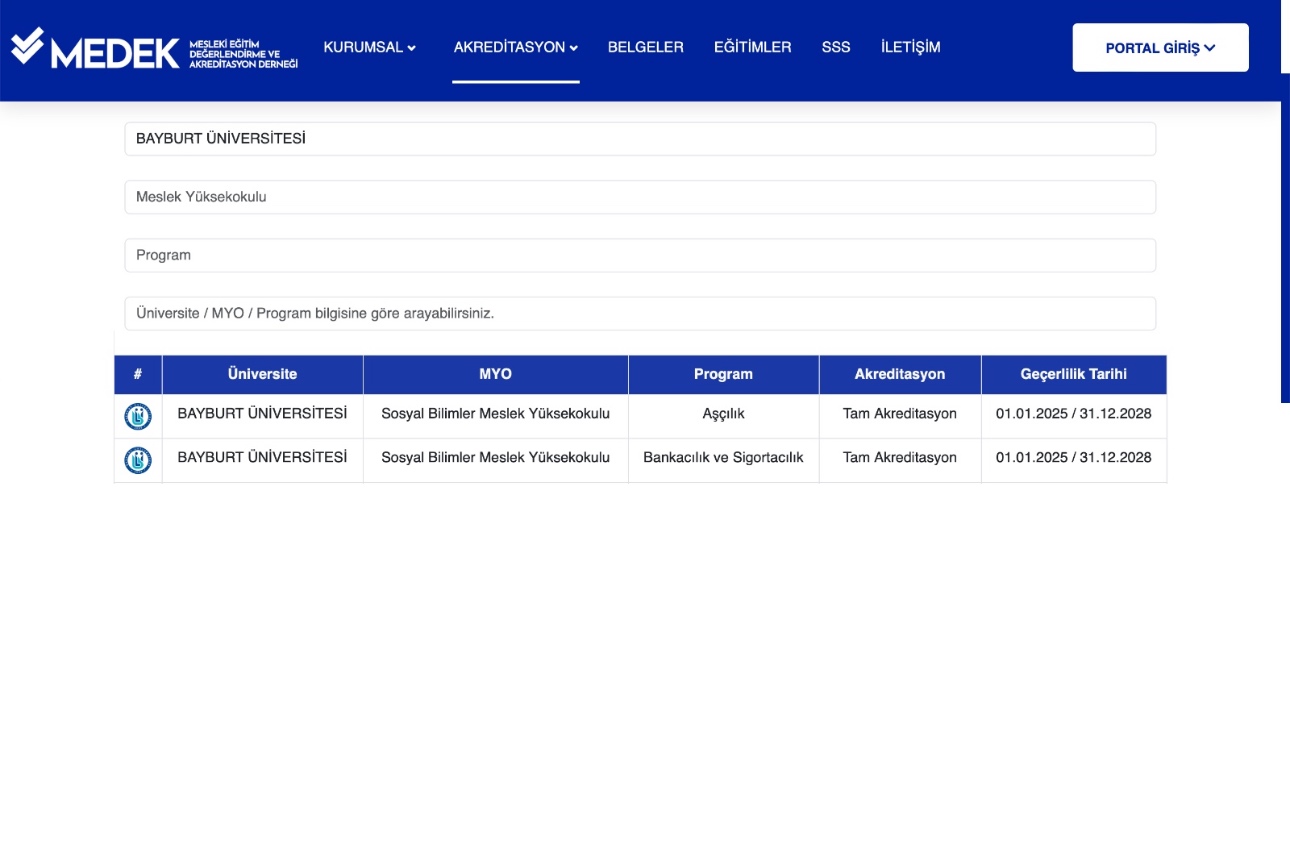This screenshot has height=844, width=1290.
Task: Open the EĞİTİMLER menu item
Action: pyautogui.click(x=752, y=47)
